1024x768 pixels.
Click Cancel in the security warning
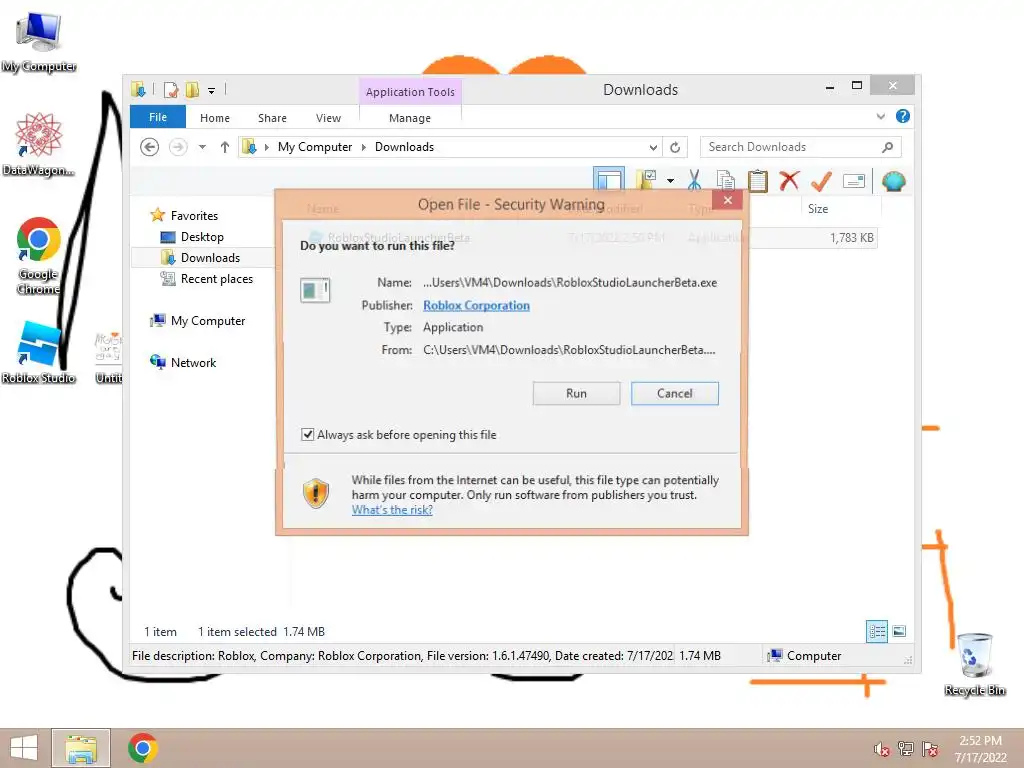pyautogui.click(x=675, y=393)
